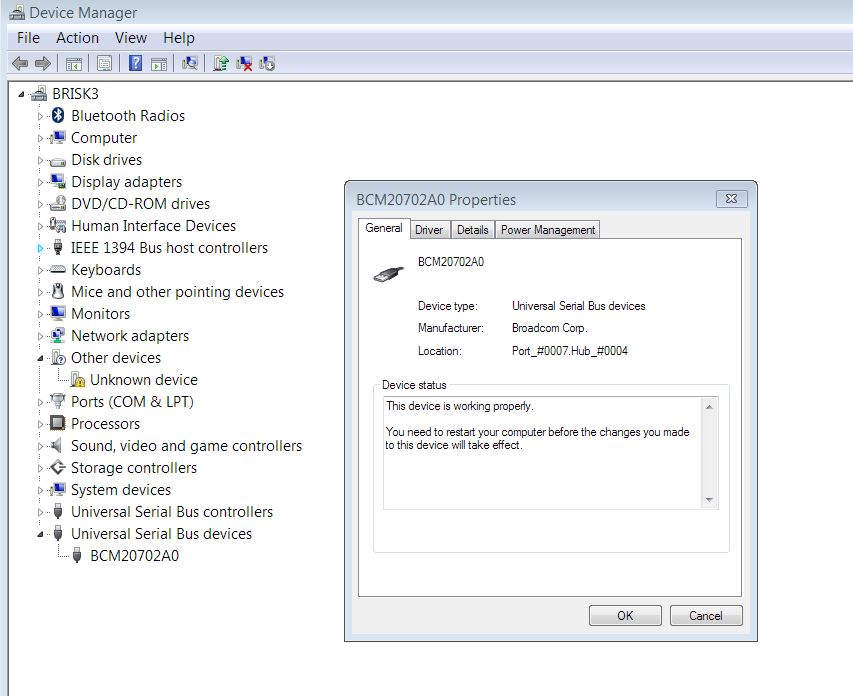This screenshot has width=853, height=696.
Task: Collapse the Other devices node
Action: 41,358
